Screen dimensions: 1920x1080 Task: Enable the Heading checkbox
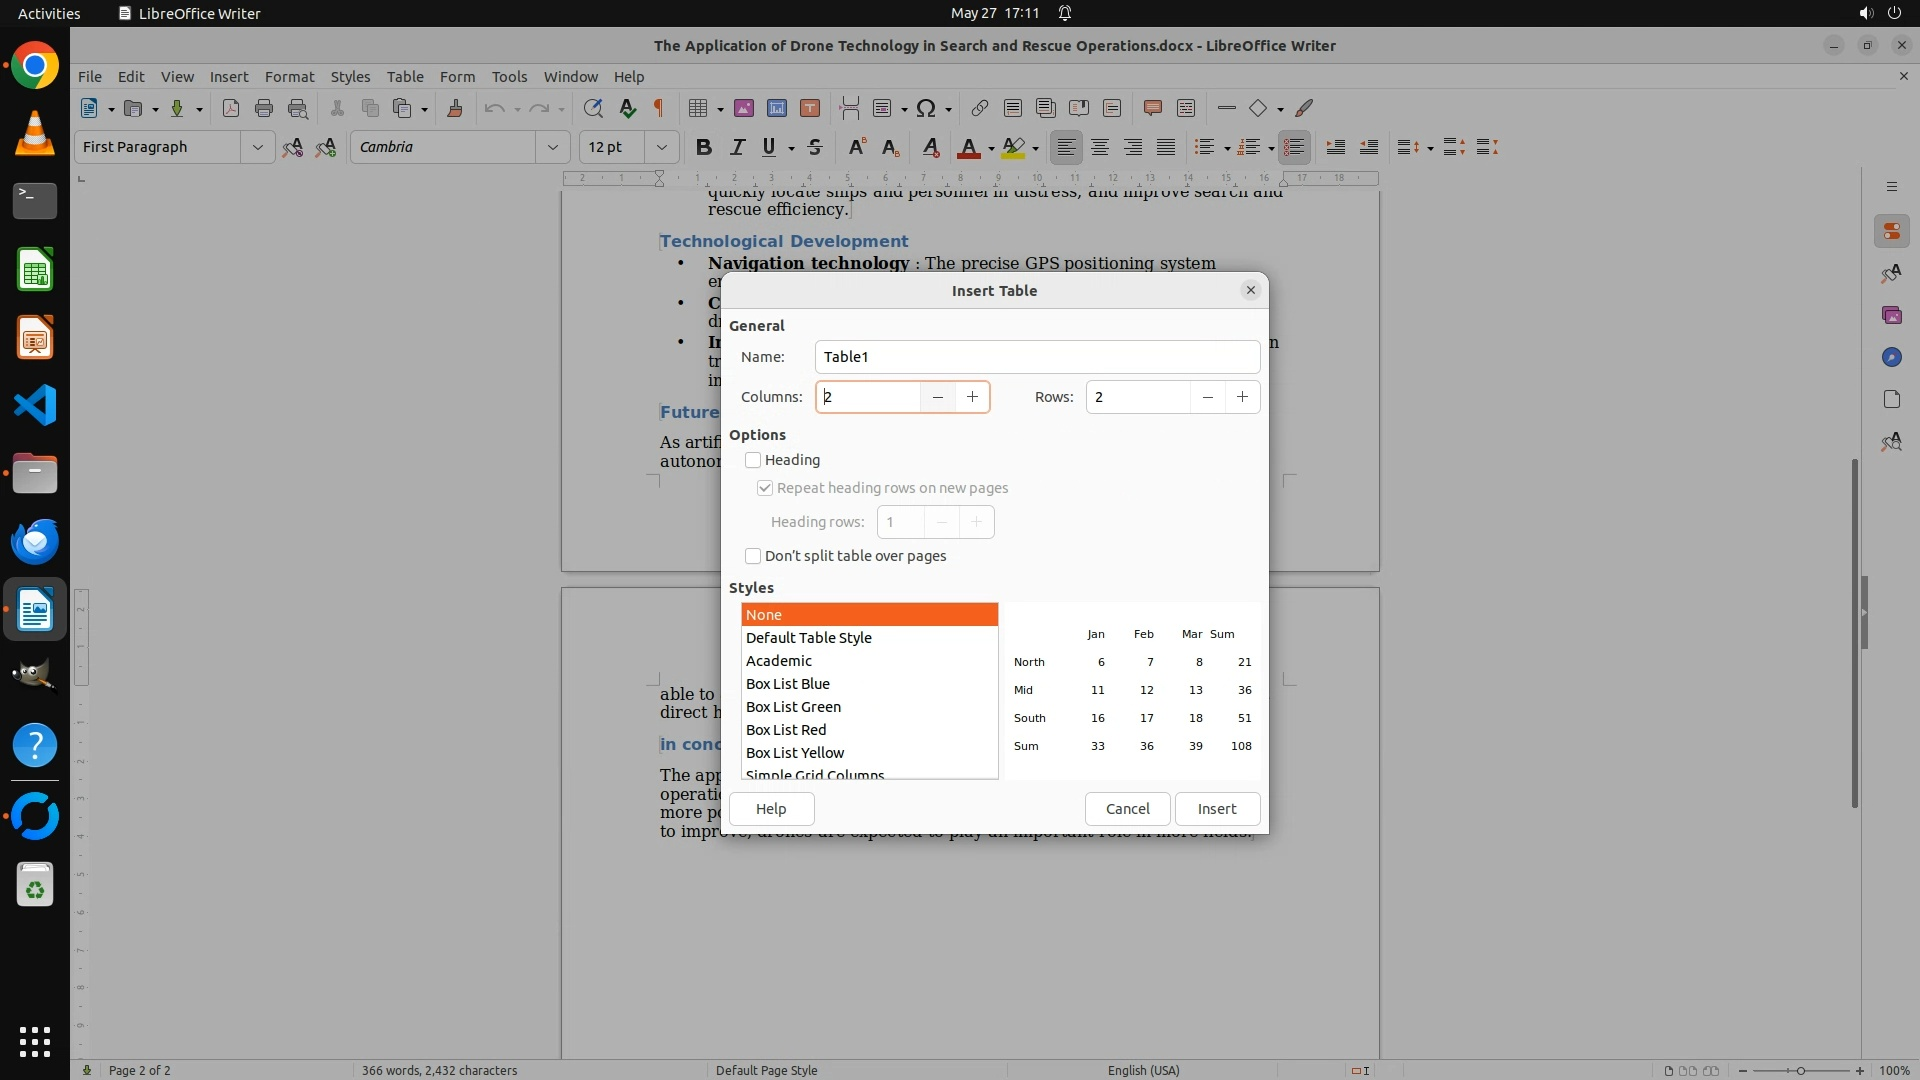753,460
